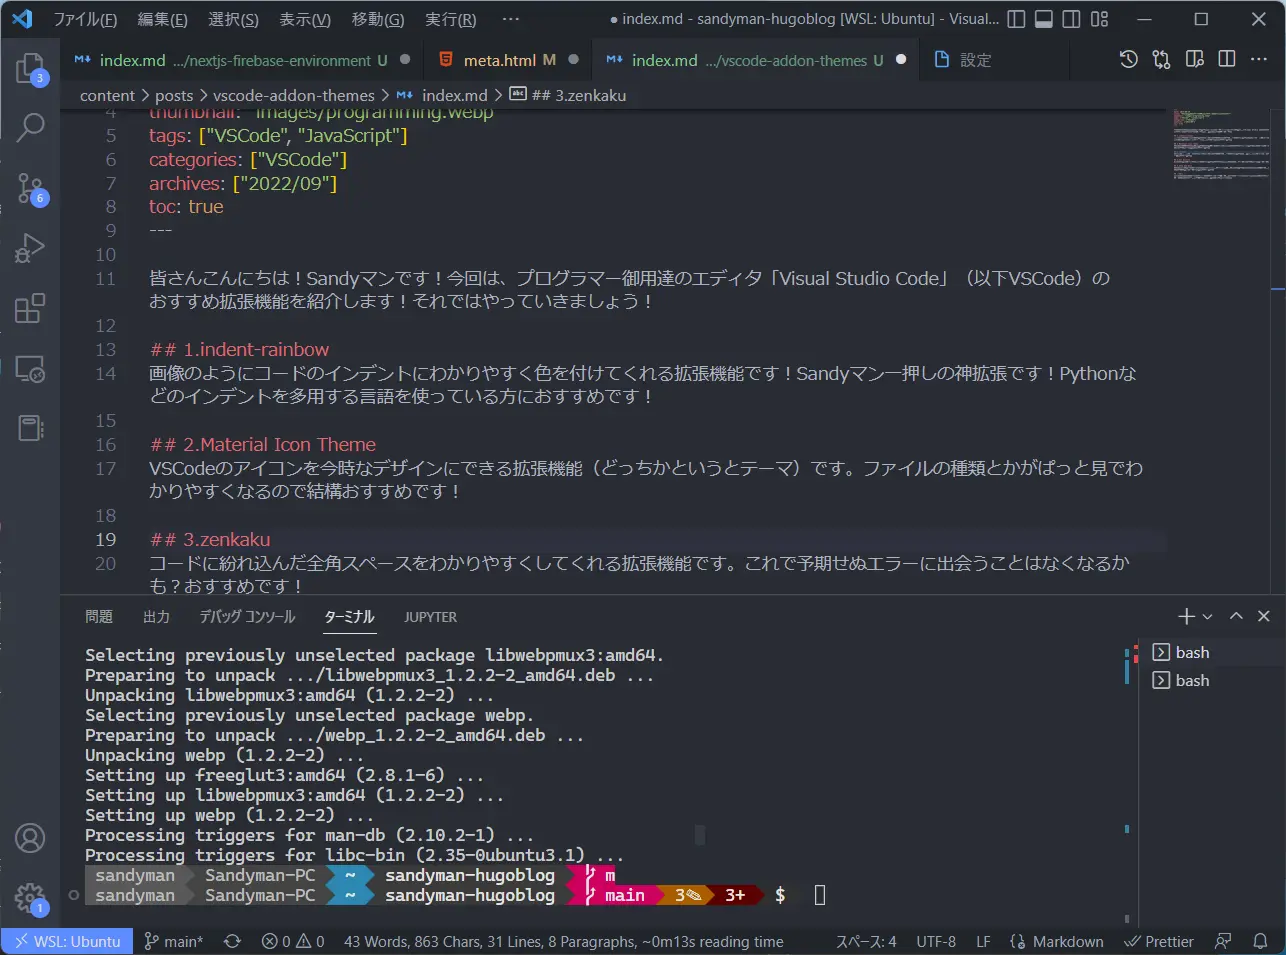The image size is (1286, 955).
Task: Open the Run and Debug view
Action: pyautogui.click(x=30, y=247)
